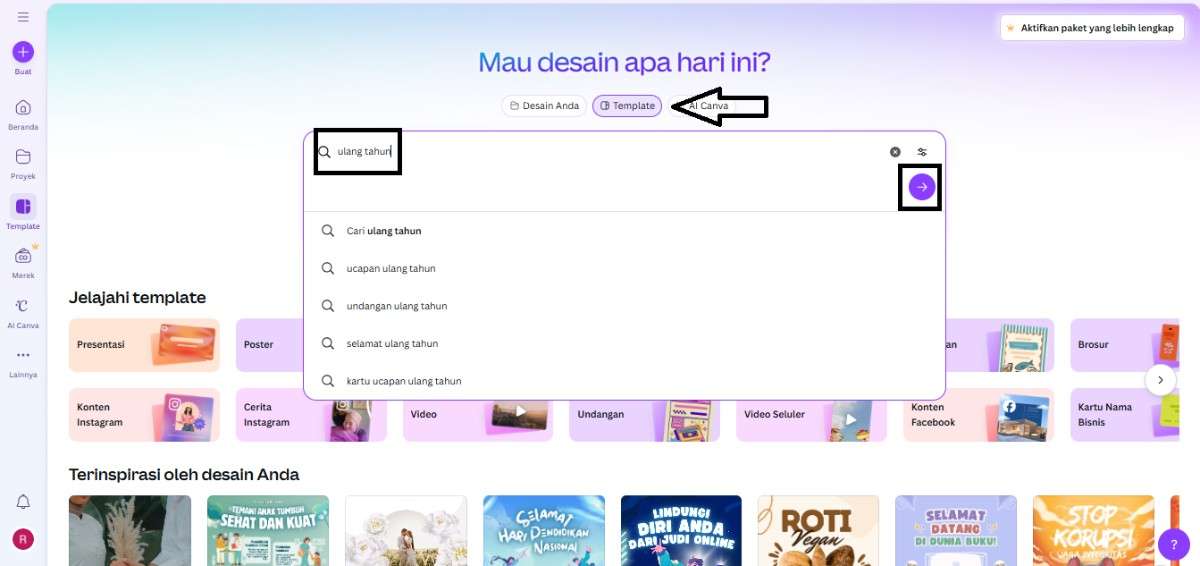
Task: Open the notifications bell icon
Action: coord(23,502)
